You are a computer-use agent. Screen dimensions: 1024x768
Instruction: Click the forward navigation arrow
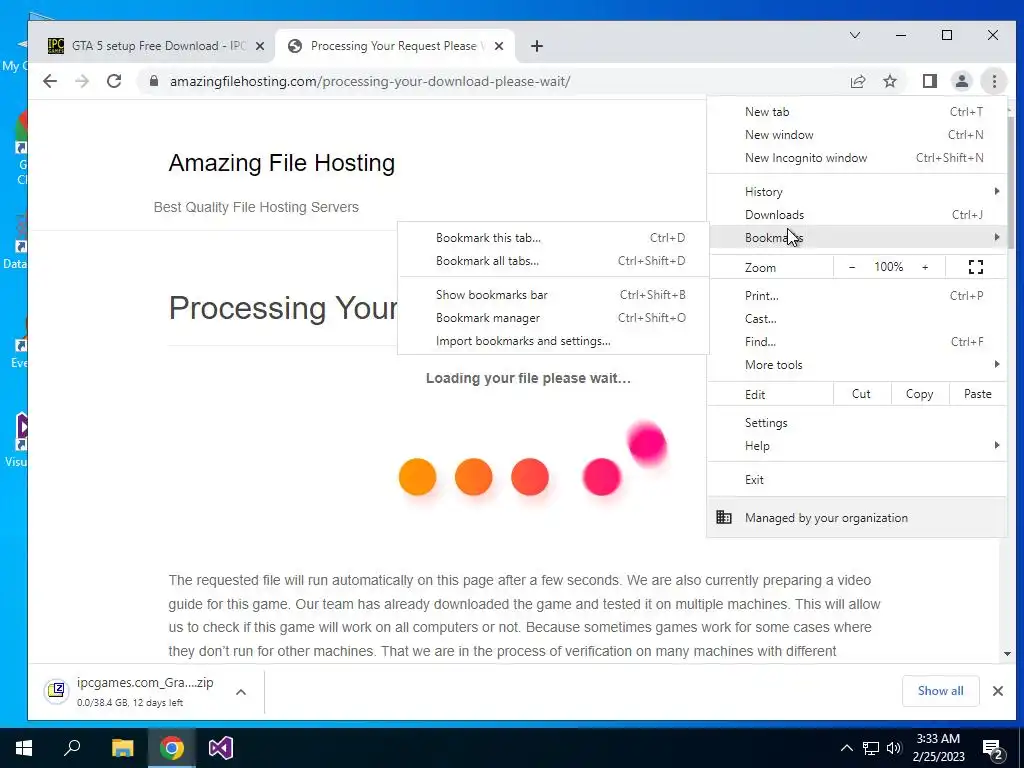82,81
